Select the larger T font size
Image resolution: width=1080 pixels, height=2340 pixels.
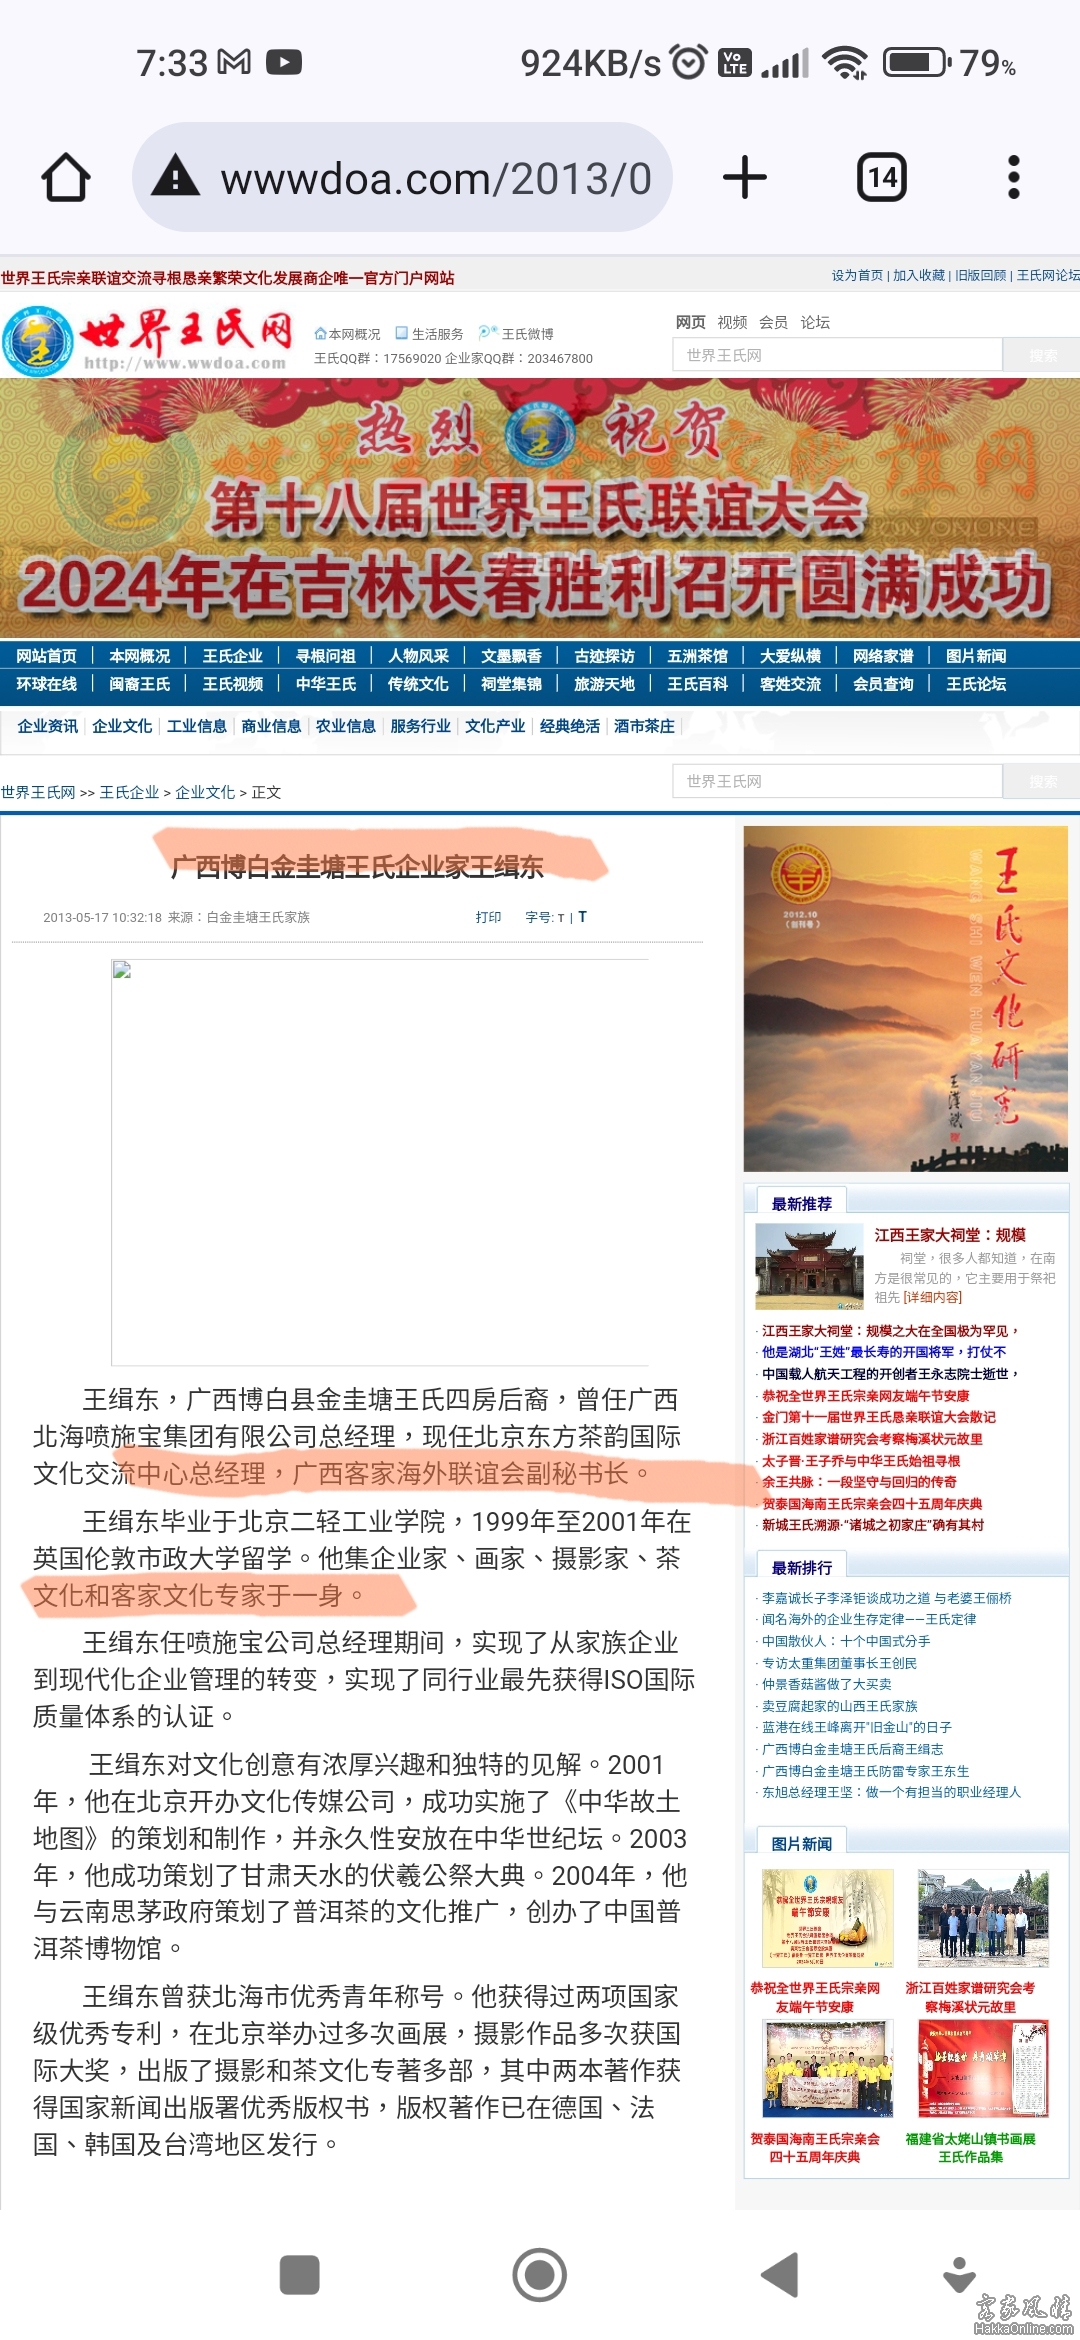tap(582, 917)
